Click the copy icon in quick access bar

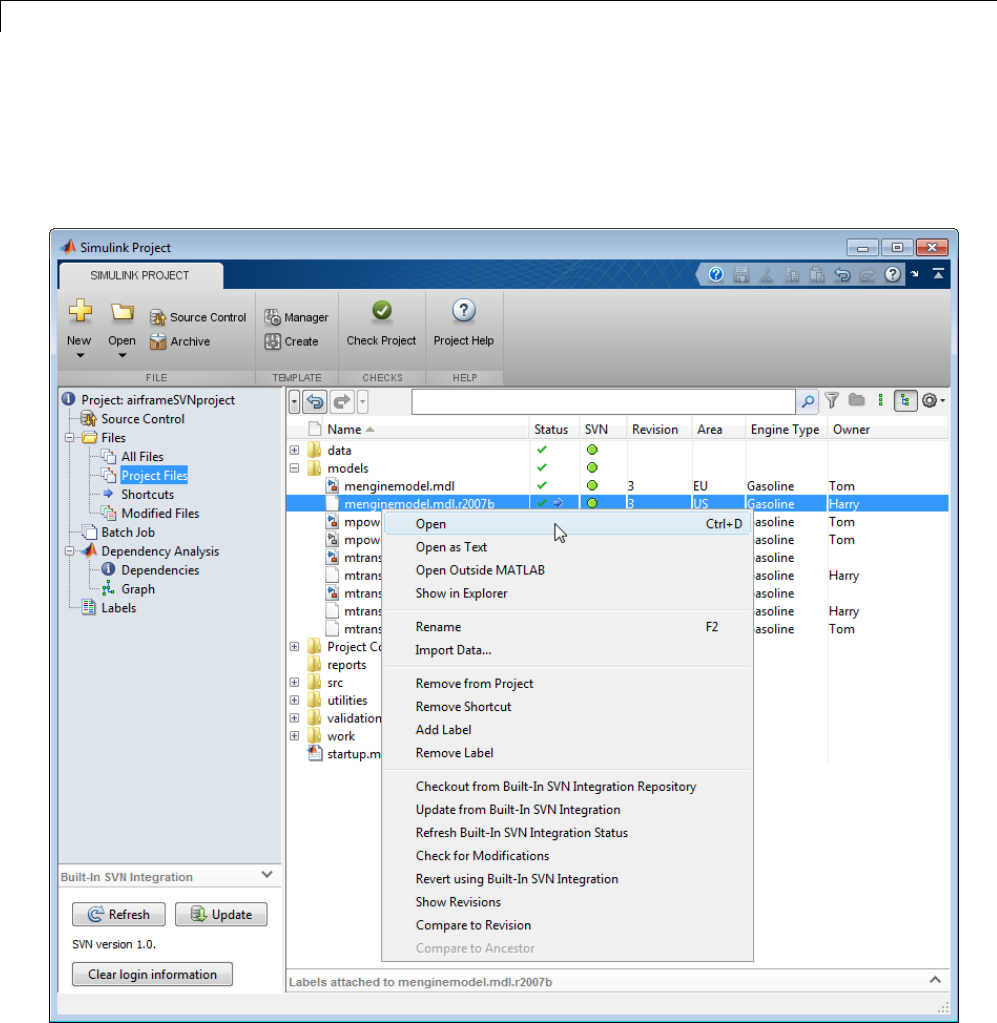coord(791,275)
